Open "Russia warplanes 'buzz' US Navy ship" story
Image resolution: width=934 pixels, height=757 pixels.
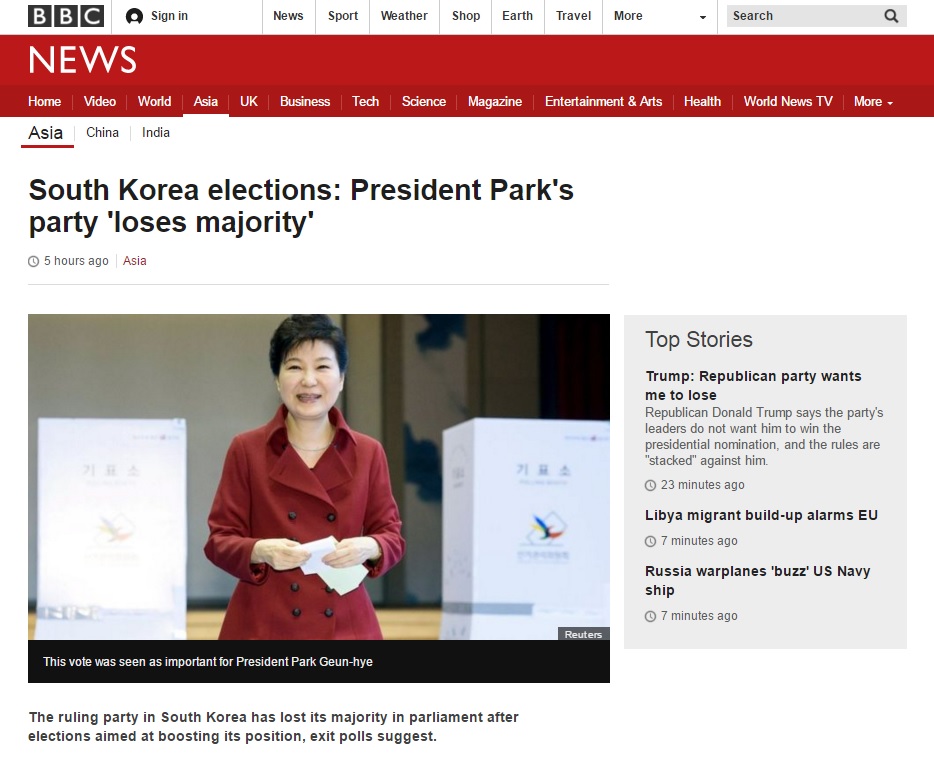[x=758, y=580]
